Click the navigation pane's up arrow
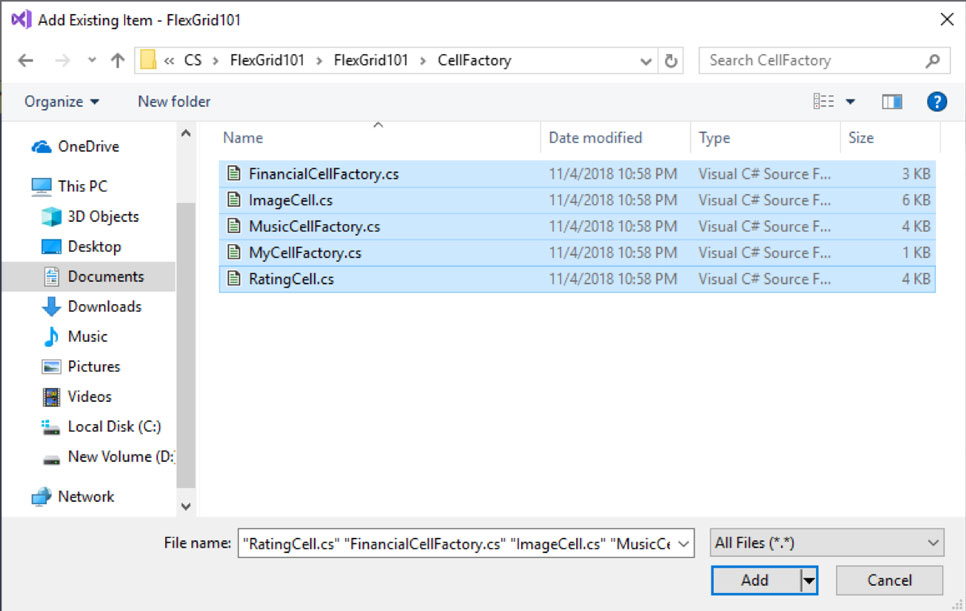This screenshot has height=611, width=966. (186, 133)
